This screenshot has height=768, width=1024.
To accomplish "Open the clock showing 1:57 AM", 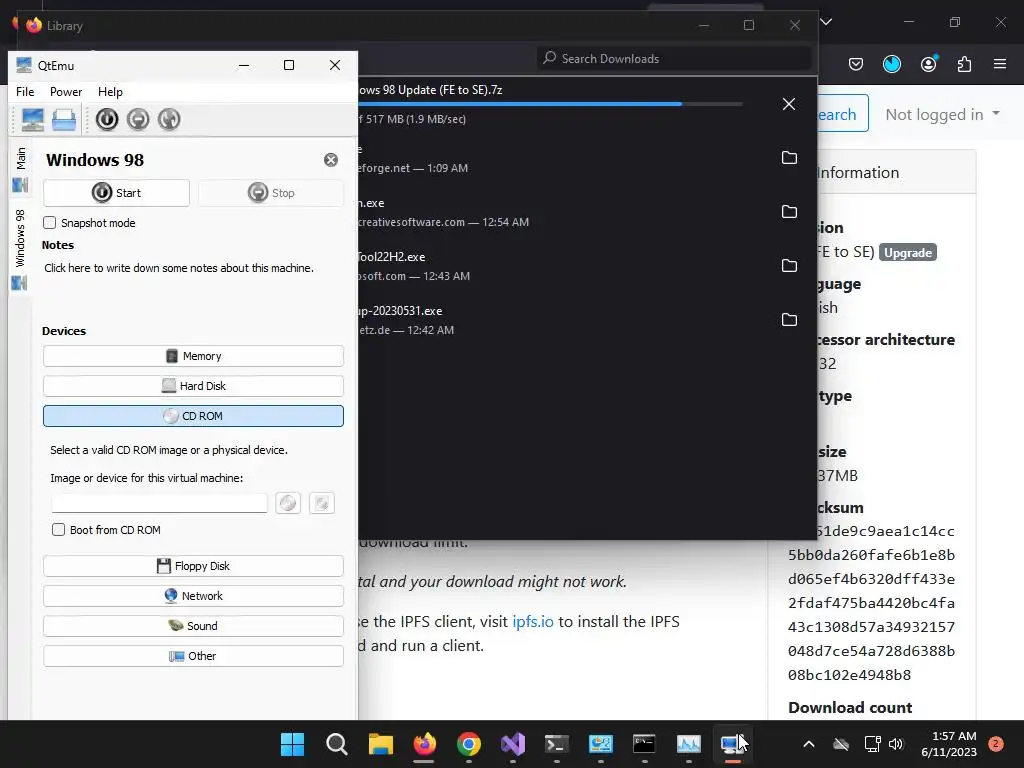I will (949, 744).
